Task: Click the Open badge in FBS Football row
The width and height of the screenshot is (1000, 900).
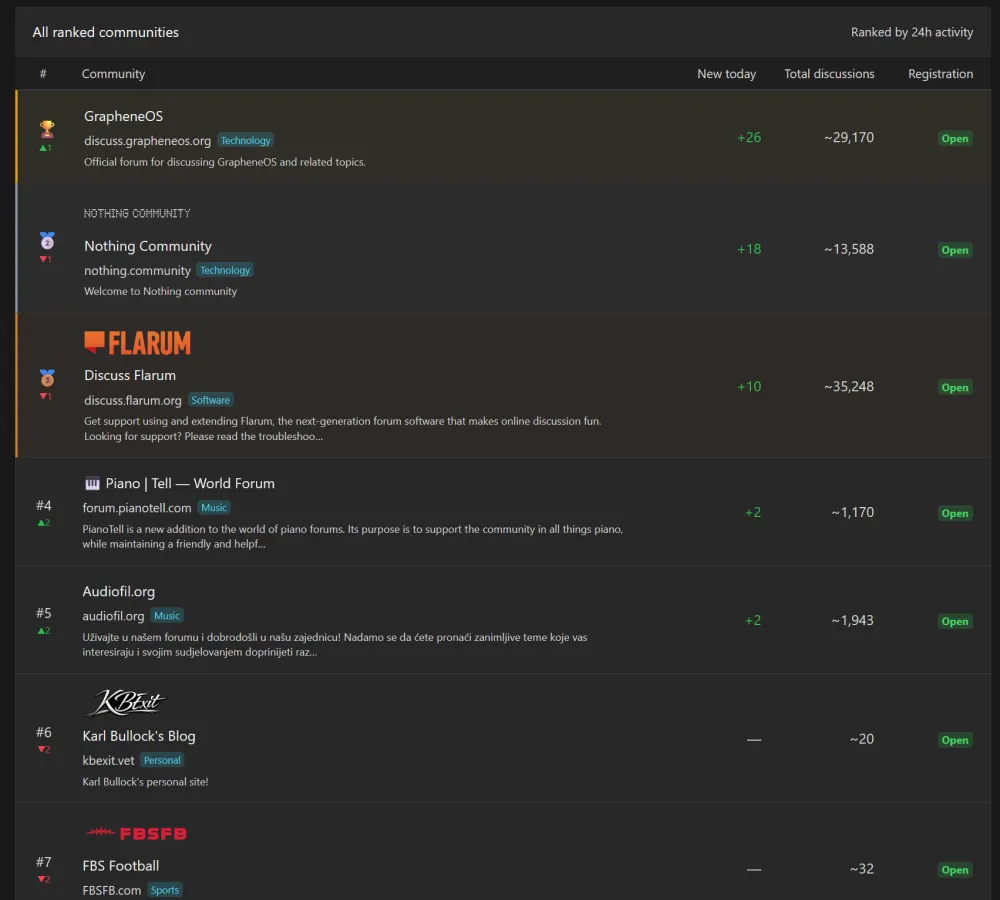Action: coord(955,870)
